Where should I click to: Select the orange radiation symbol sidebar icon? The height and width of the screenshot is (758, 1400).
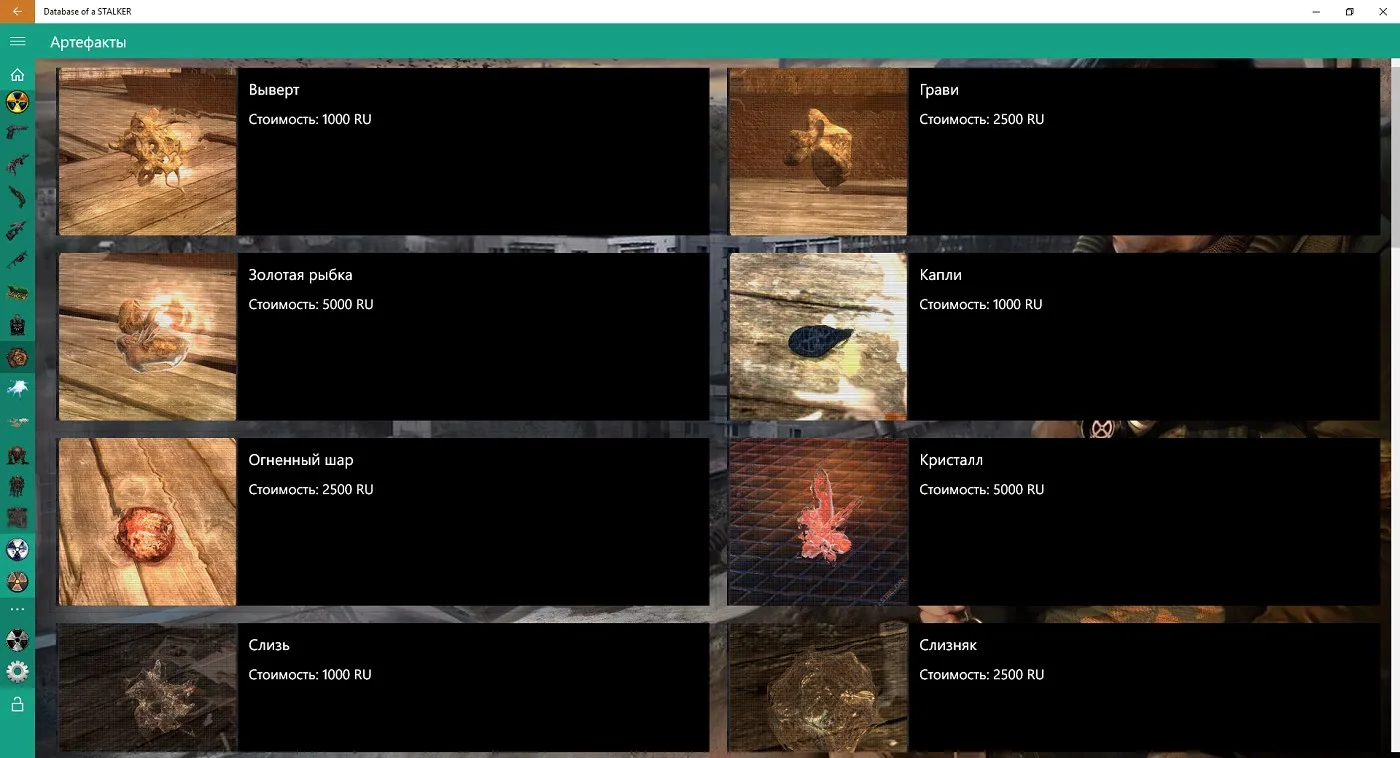(17, 581)
